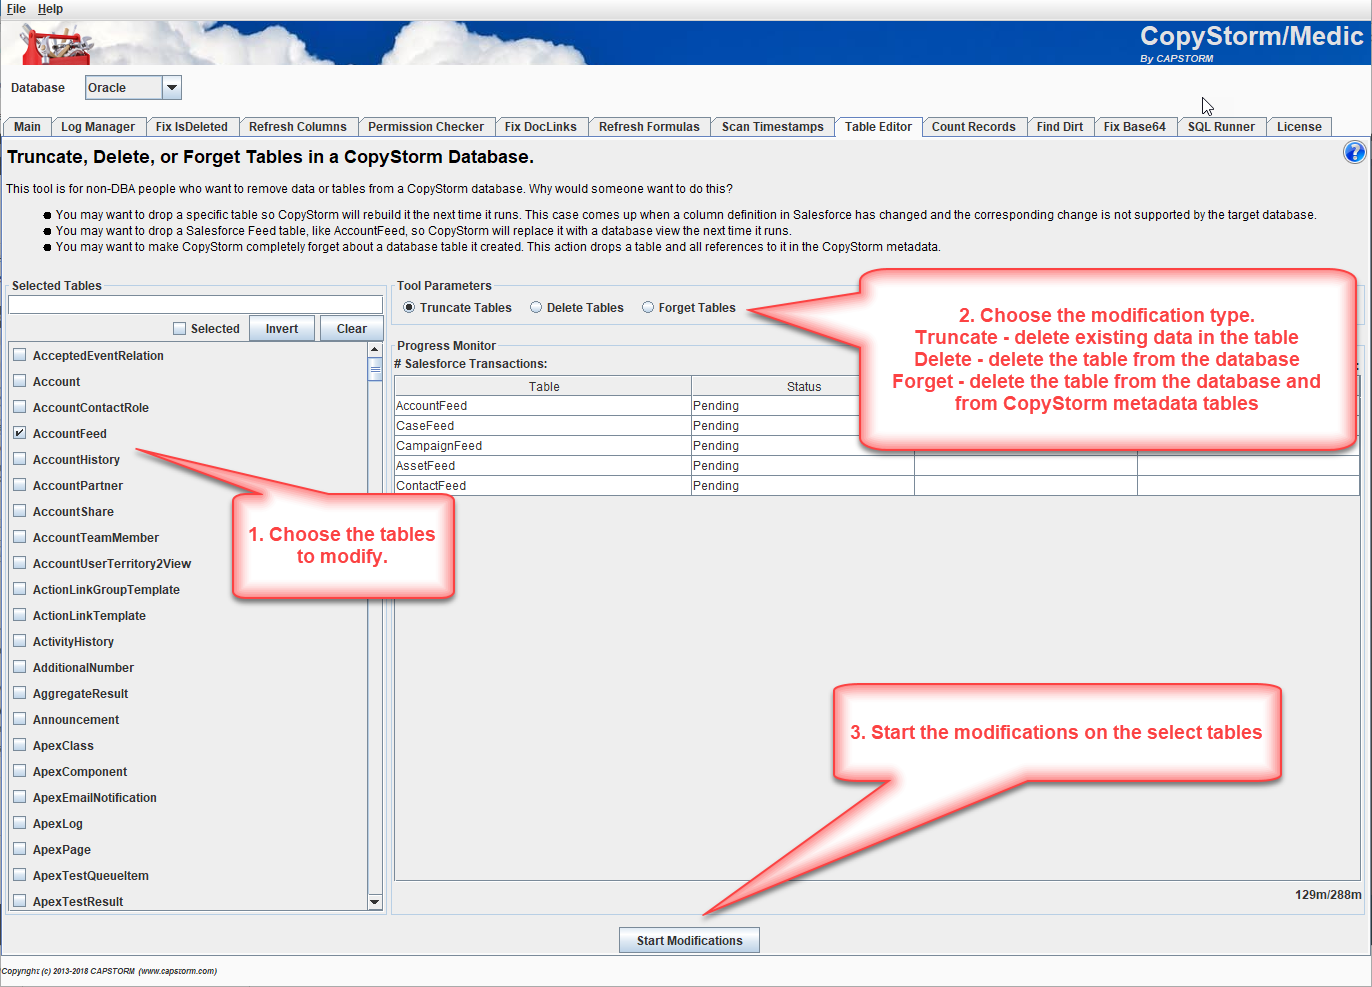The width and height of the screenshot is (1372, 987).
Task: Check the ApexLog checkbox
Action: coord(19,822)
